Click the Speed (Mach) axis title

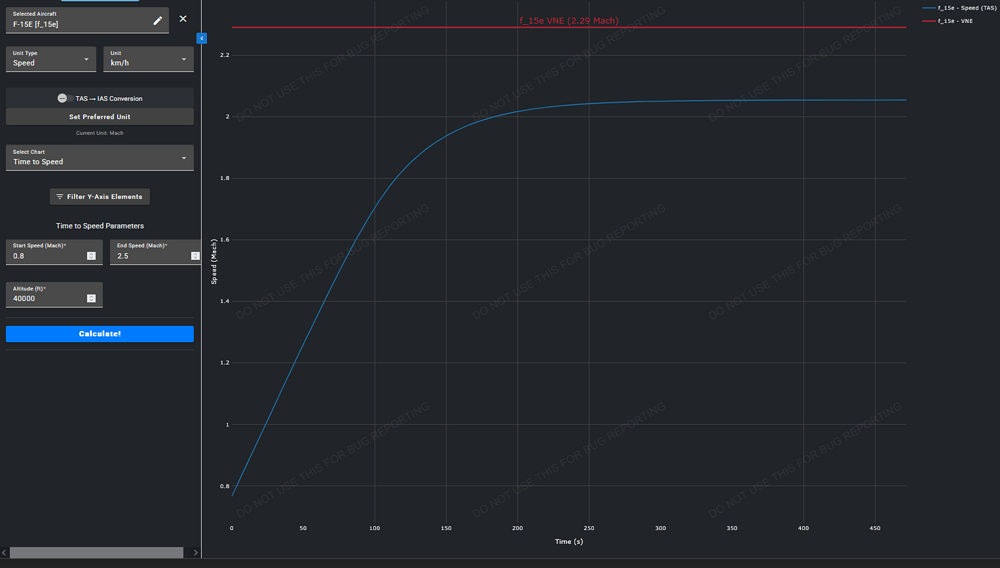coord(214,261)
